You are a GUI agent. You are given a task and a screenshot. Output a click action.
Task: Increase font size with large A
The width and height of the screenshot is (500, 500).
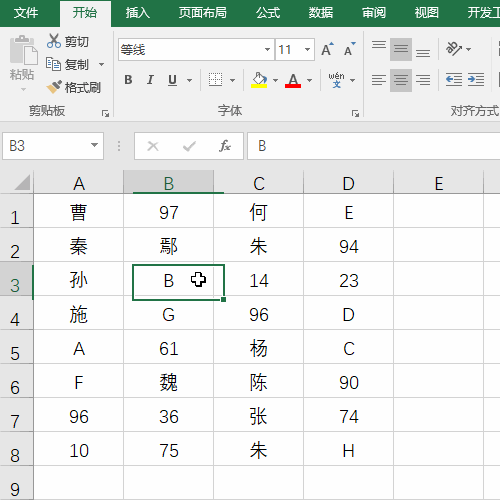pyautogui.click(x=327, y=49)
